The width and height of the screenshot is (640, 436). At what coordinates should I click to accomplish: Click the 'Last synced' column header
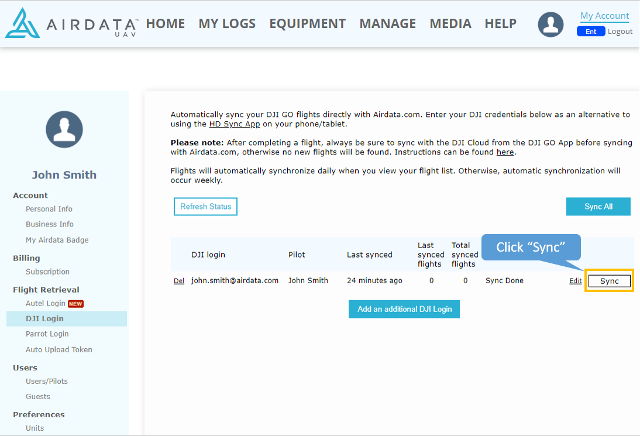369,255
